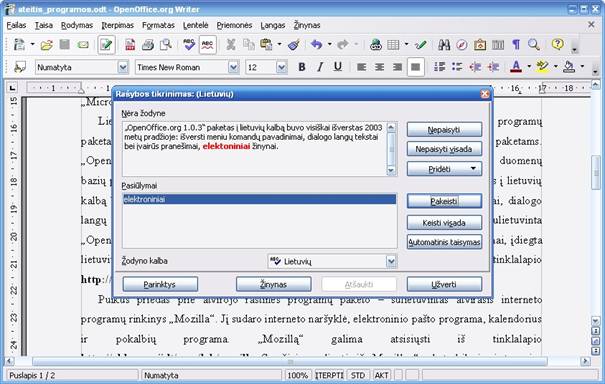Click the font color A icon
The image size is (605, 384).
(x=516, y=67)
